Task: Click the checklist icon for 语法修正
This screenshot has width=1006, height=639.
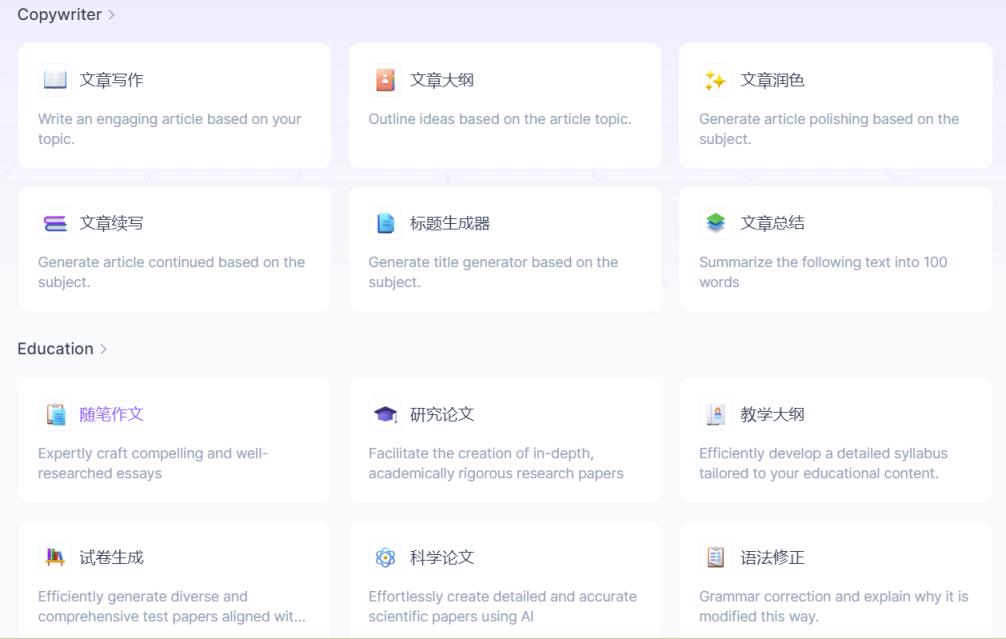Action: (715, 557)
